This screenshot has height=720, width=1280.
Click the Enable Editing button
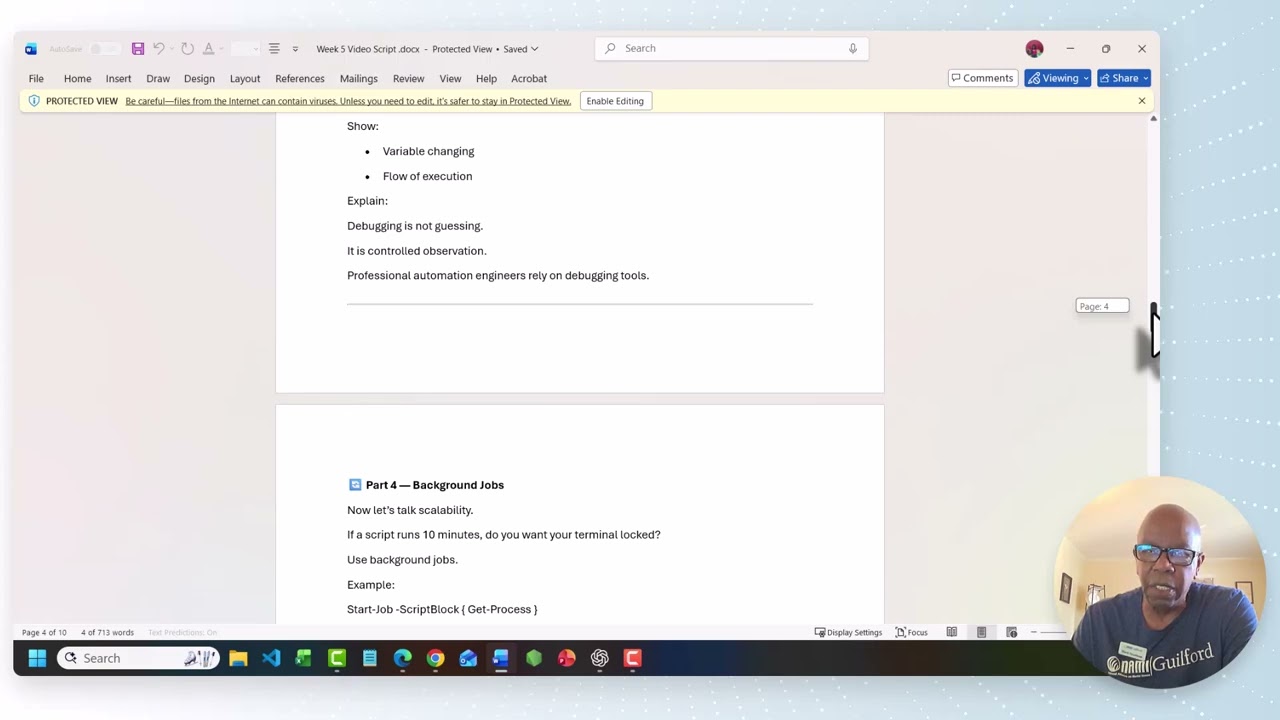click(615, 101)
